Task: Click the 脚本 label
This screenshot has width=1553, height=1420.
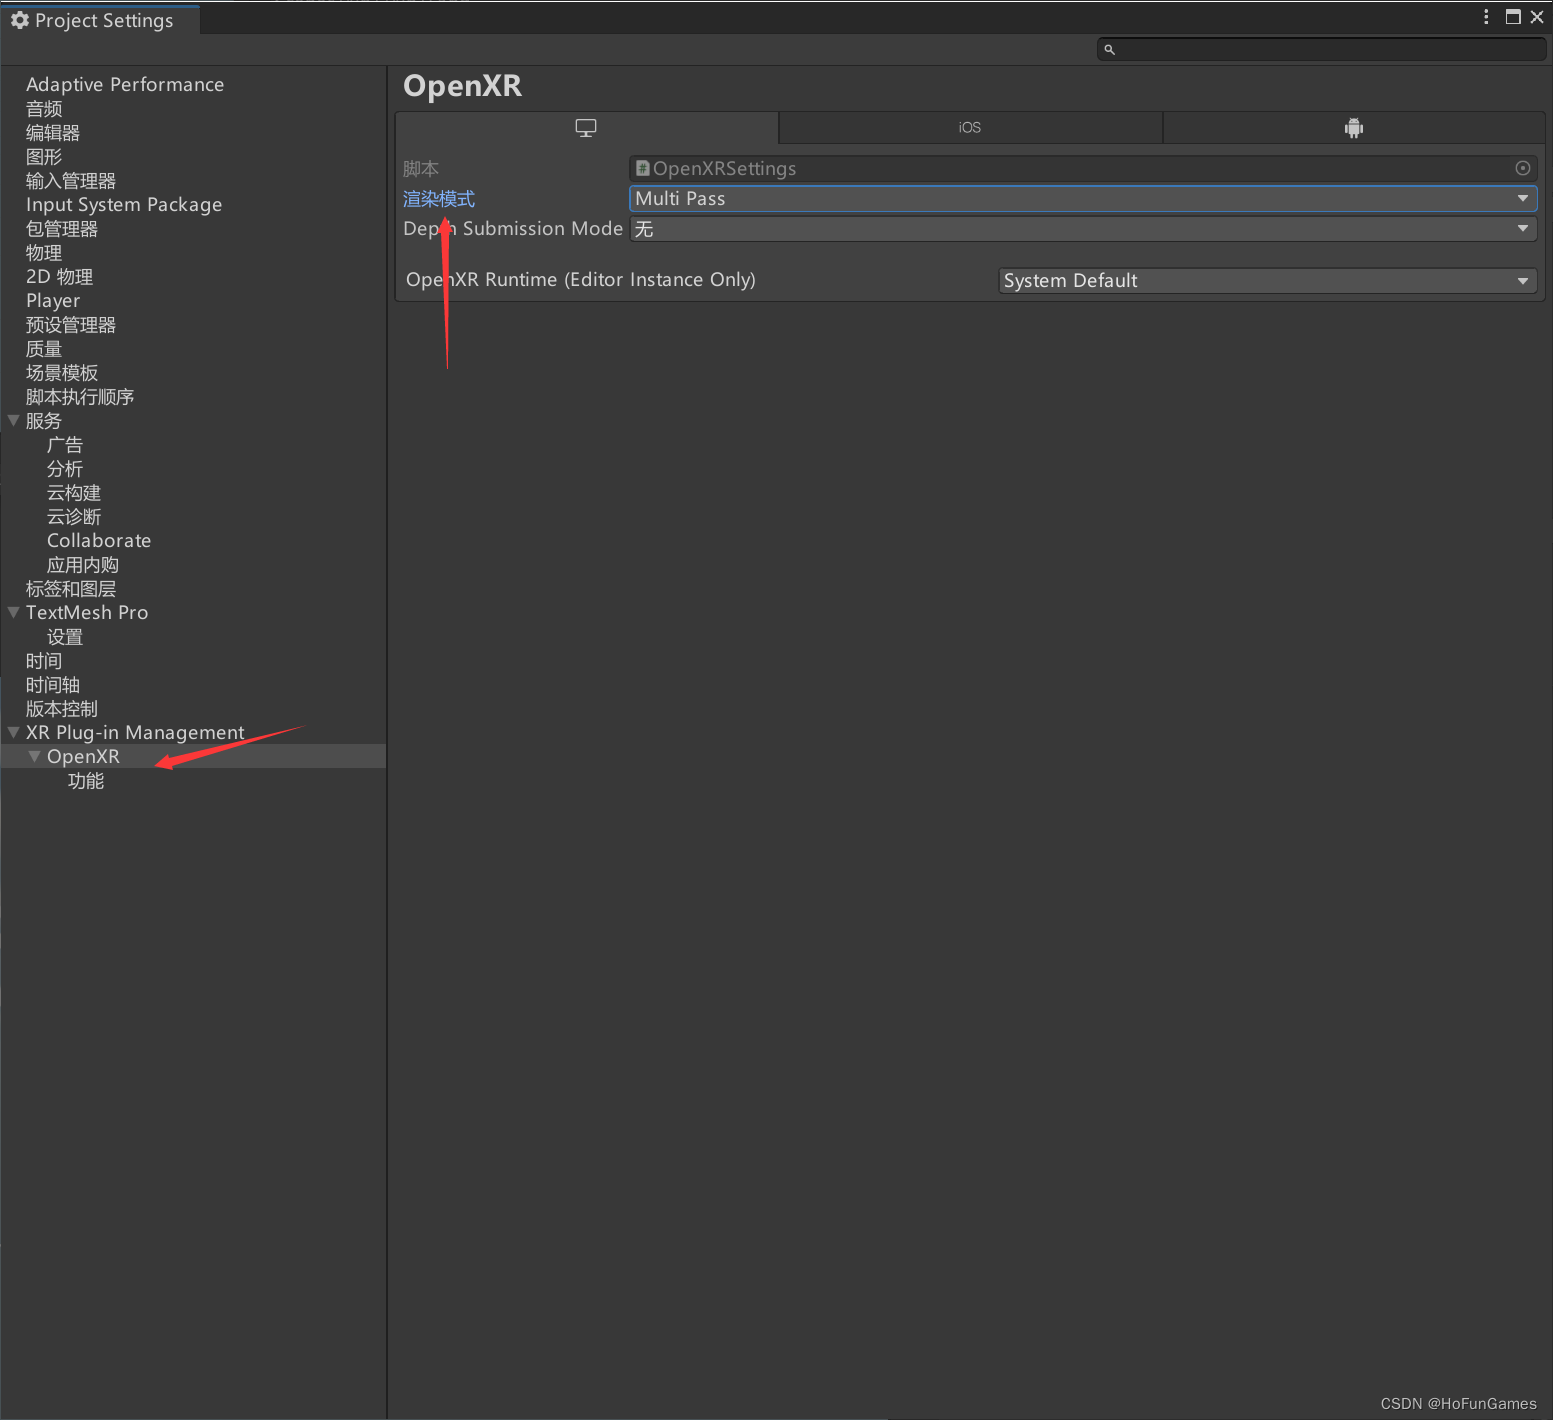Action: (421, 169)
